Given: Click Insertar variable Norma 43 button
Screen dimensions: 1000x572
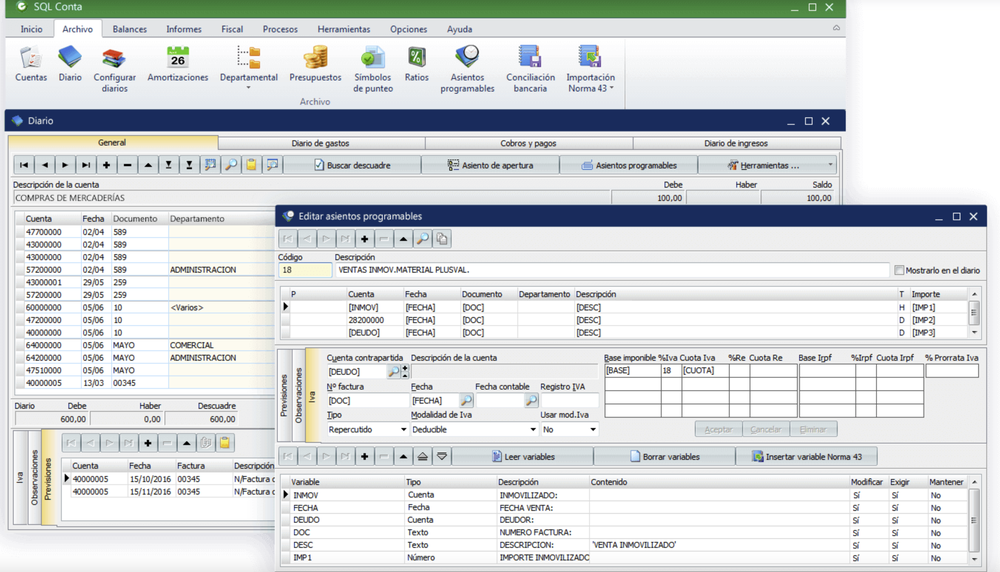Looking at the screenshot, I should [807, 457].
